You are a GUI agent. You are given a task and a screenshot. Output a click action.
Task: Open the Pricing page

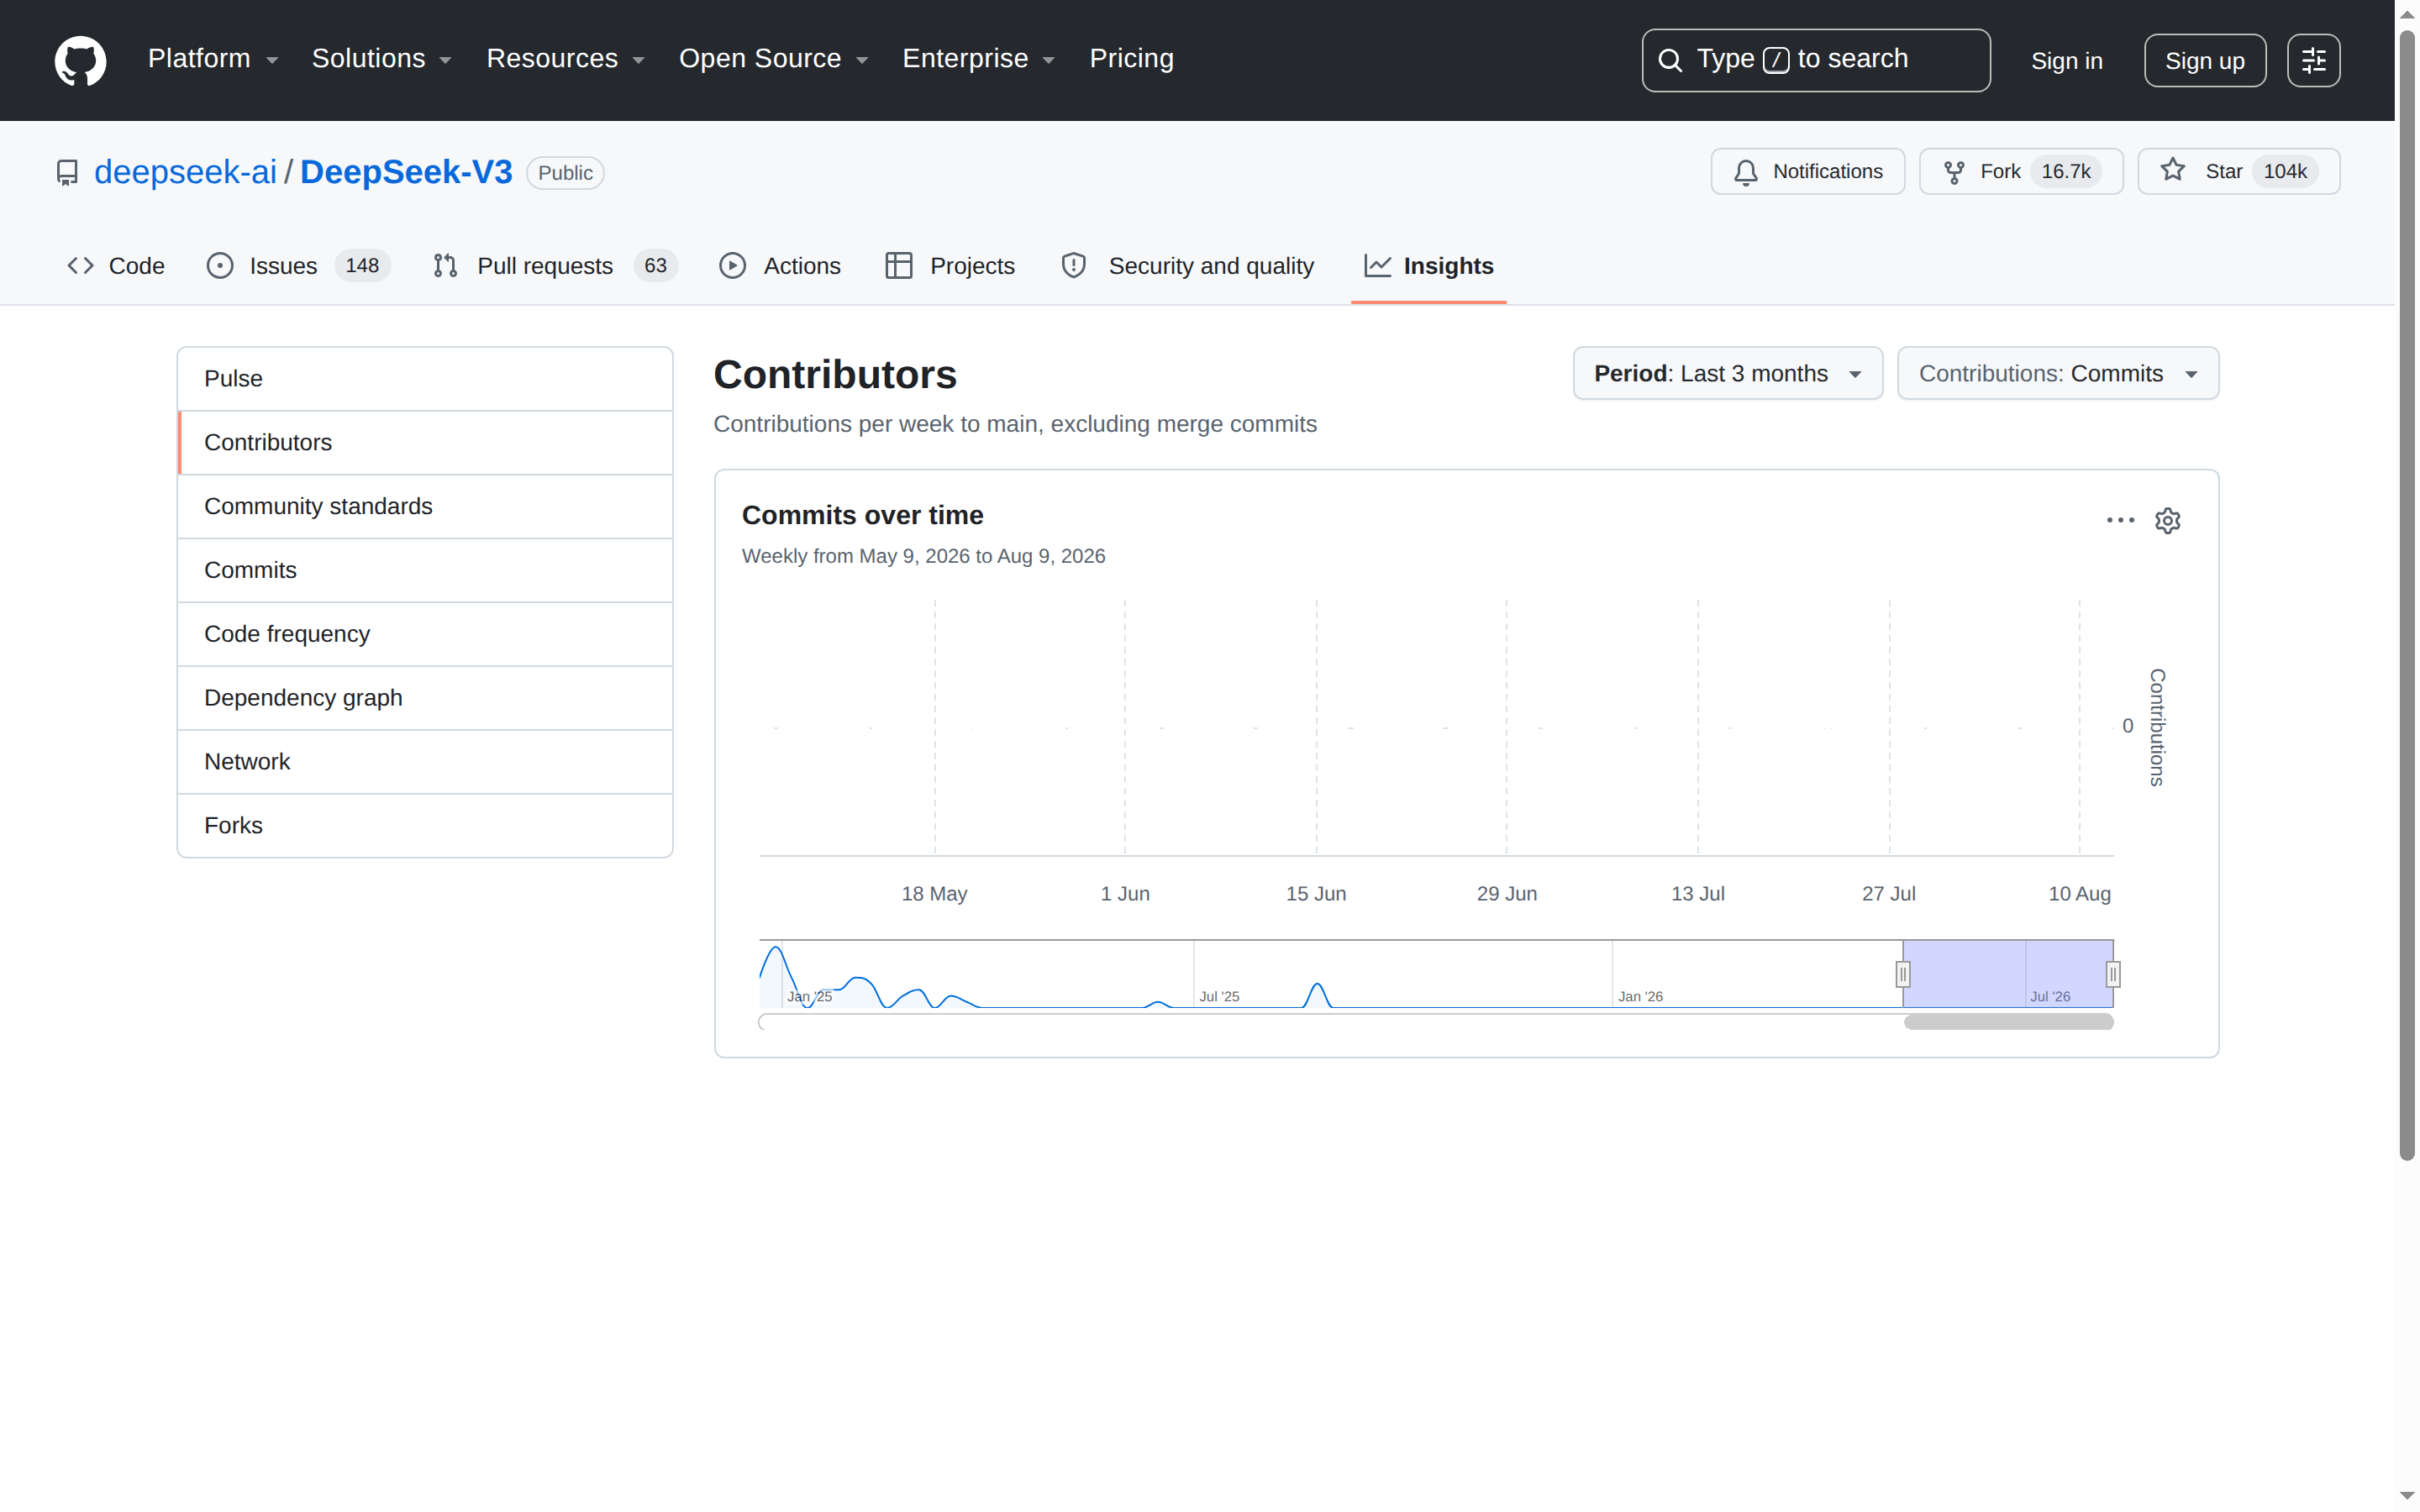click(1131, 59)
